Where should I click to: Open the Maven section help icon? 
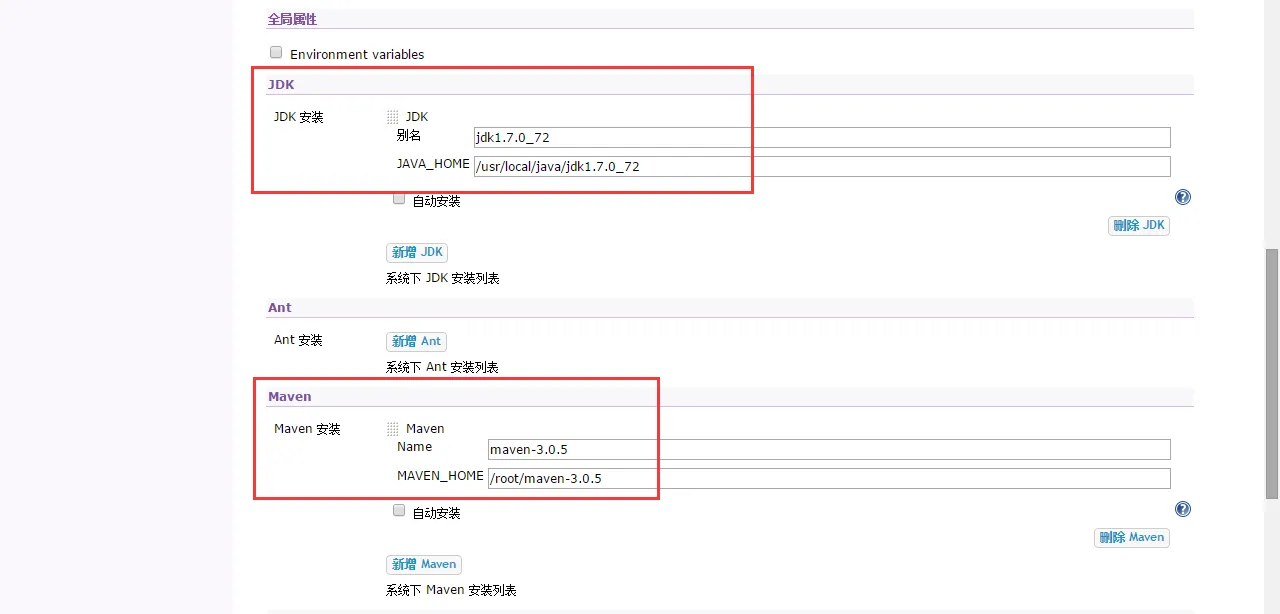click(x=1183, y=509)
